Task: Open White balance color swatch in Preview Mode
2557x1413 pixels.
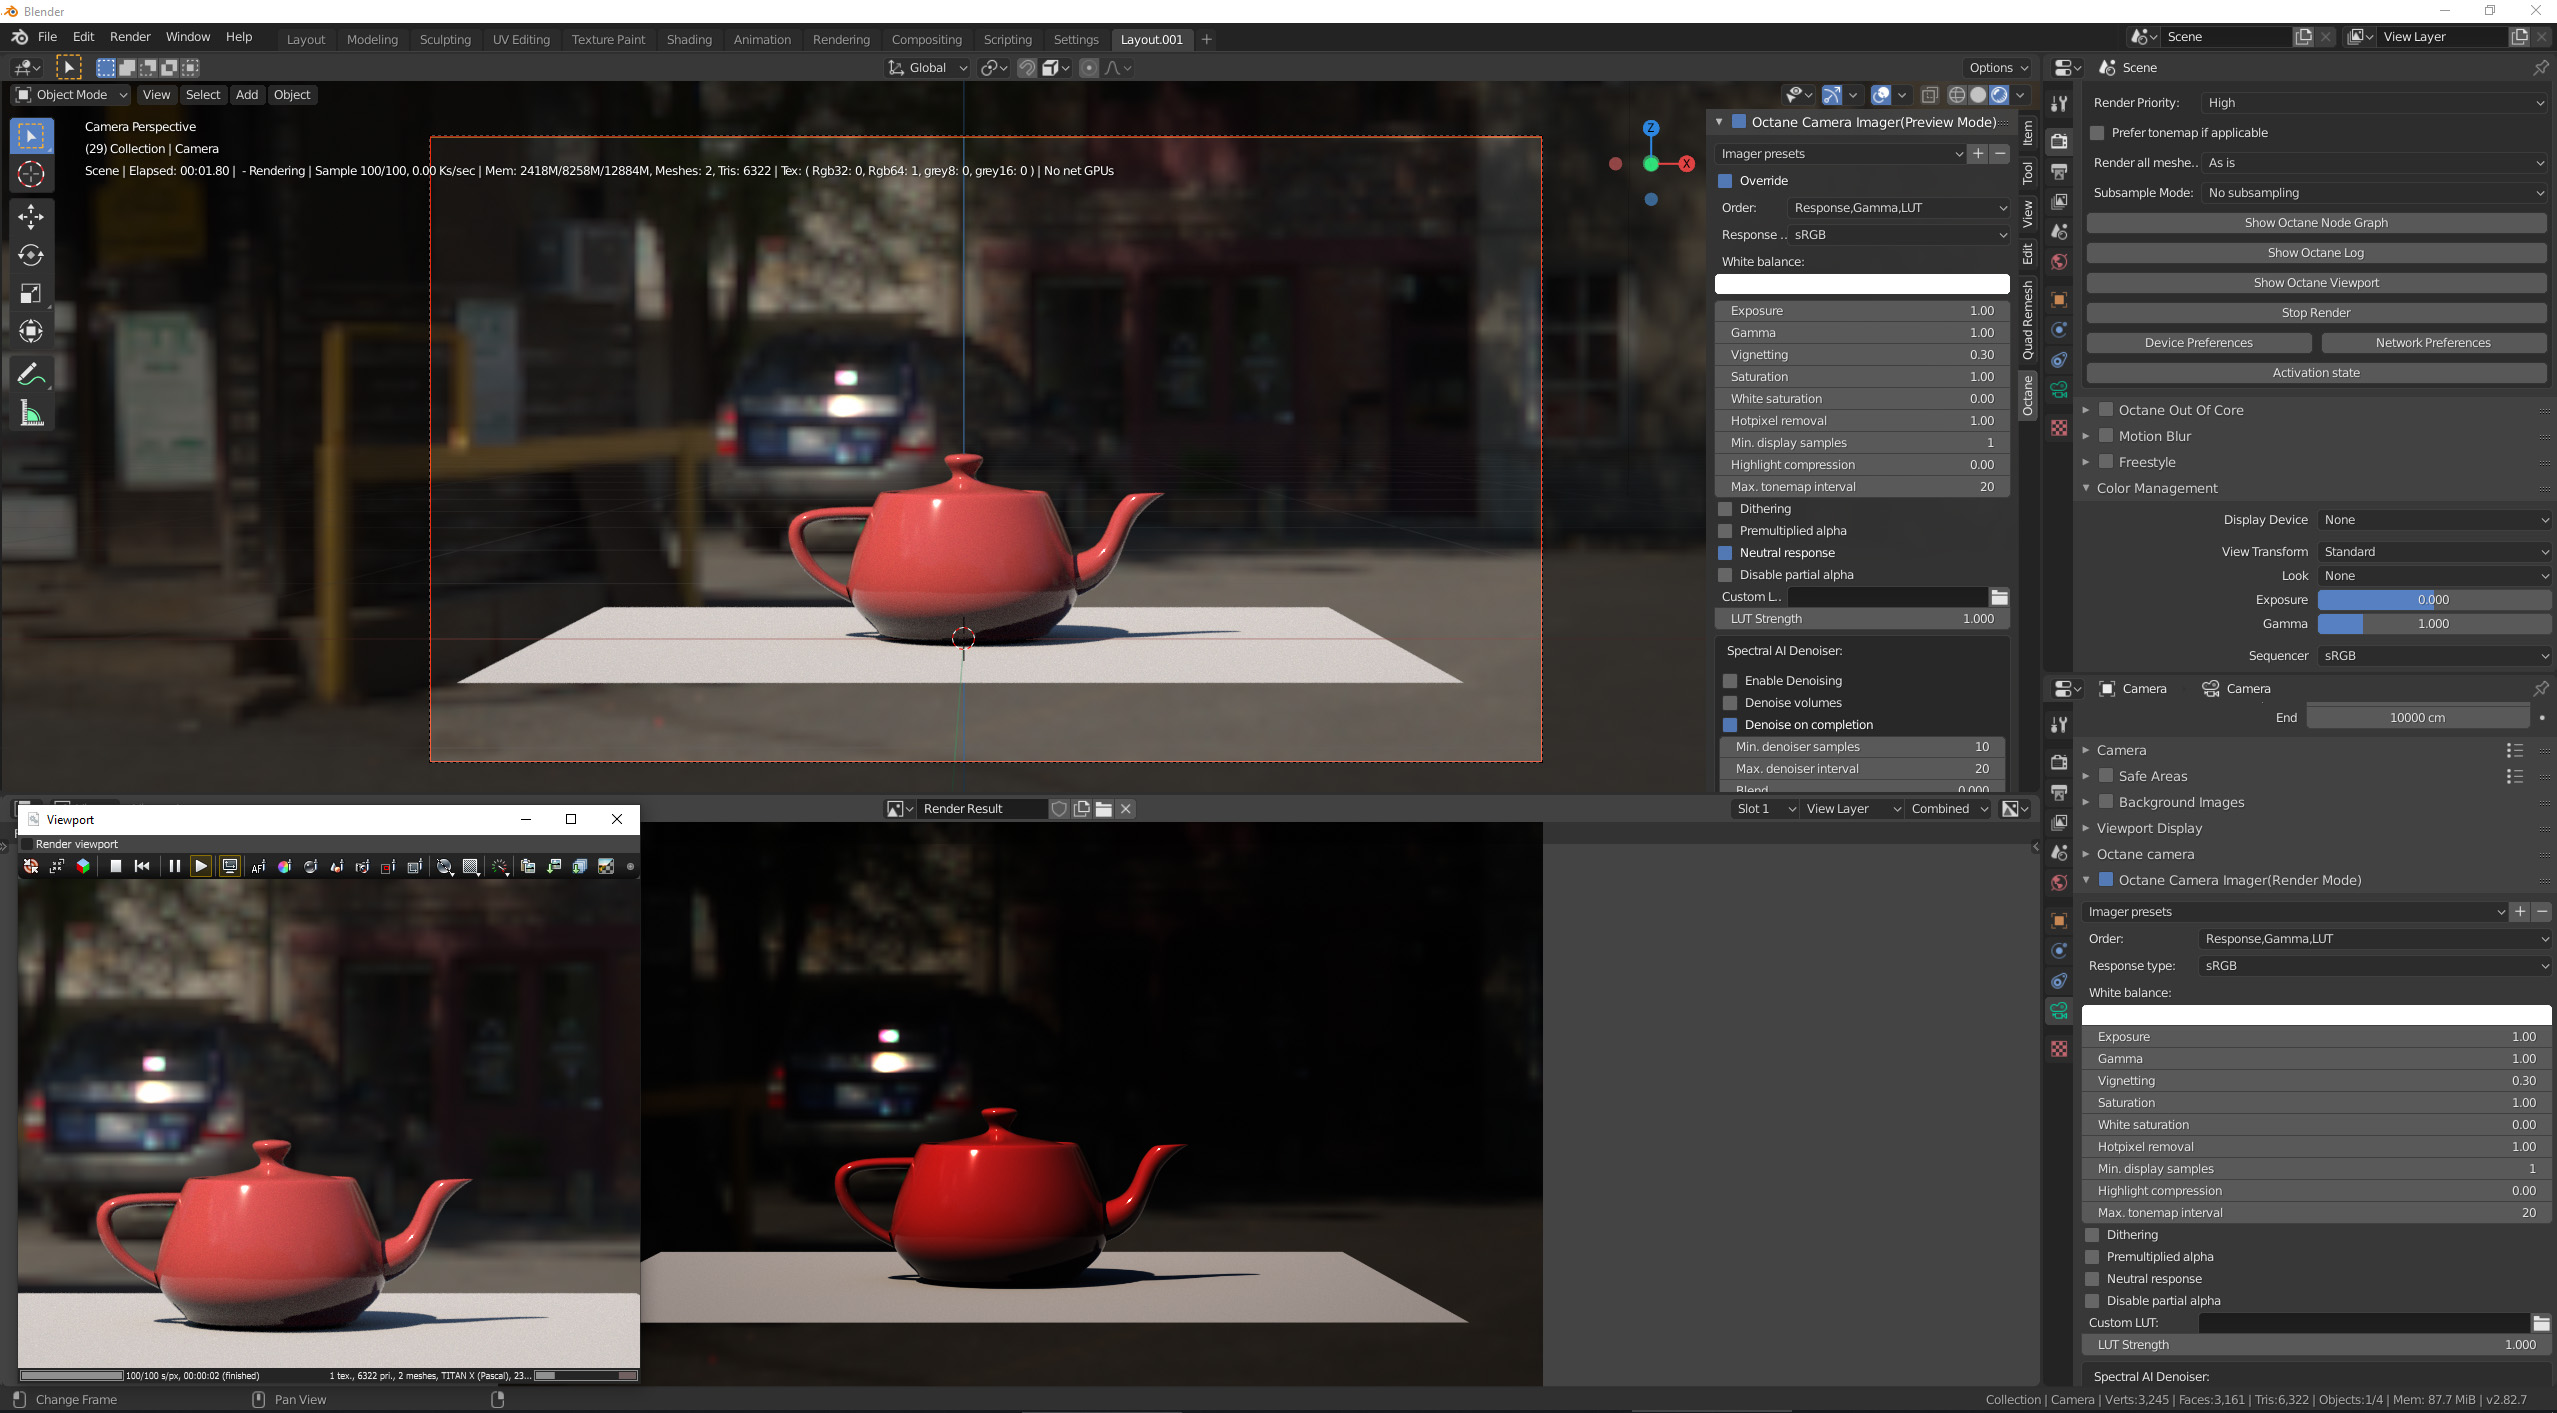Action: (1862, 284)
